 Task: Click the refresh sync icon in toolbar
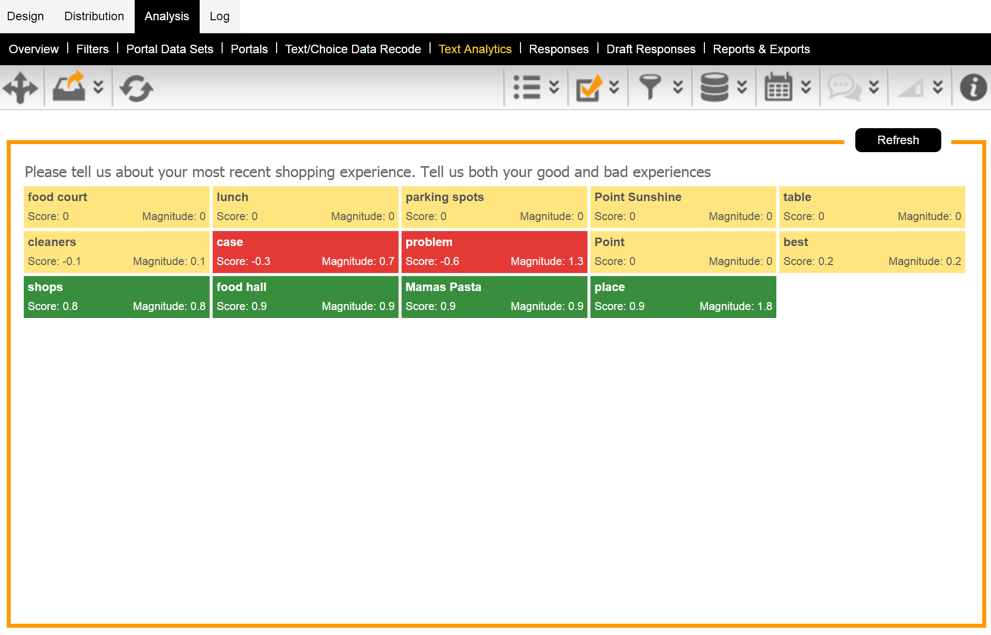coord(136,87)
